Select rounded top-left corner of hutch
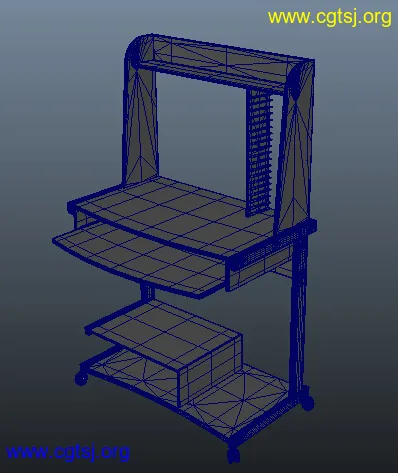The height and width of the screenshot is (473, 398). 137,50
